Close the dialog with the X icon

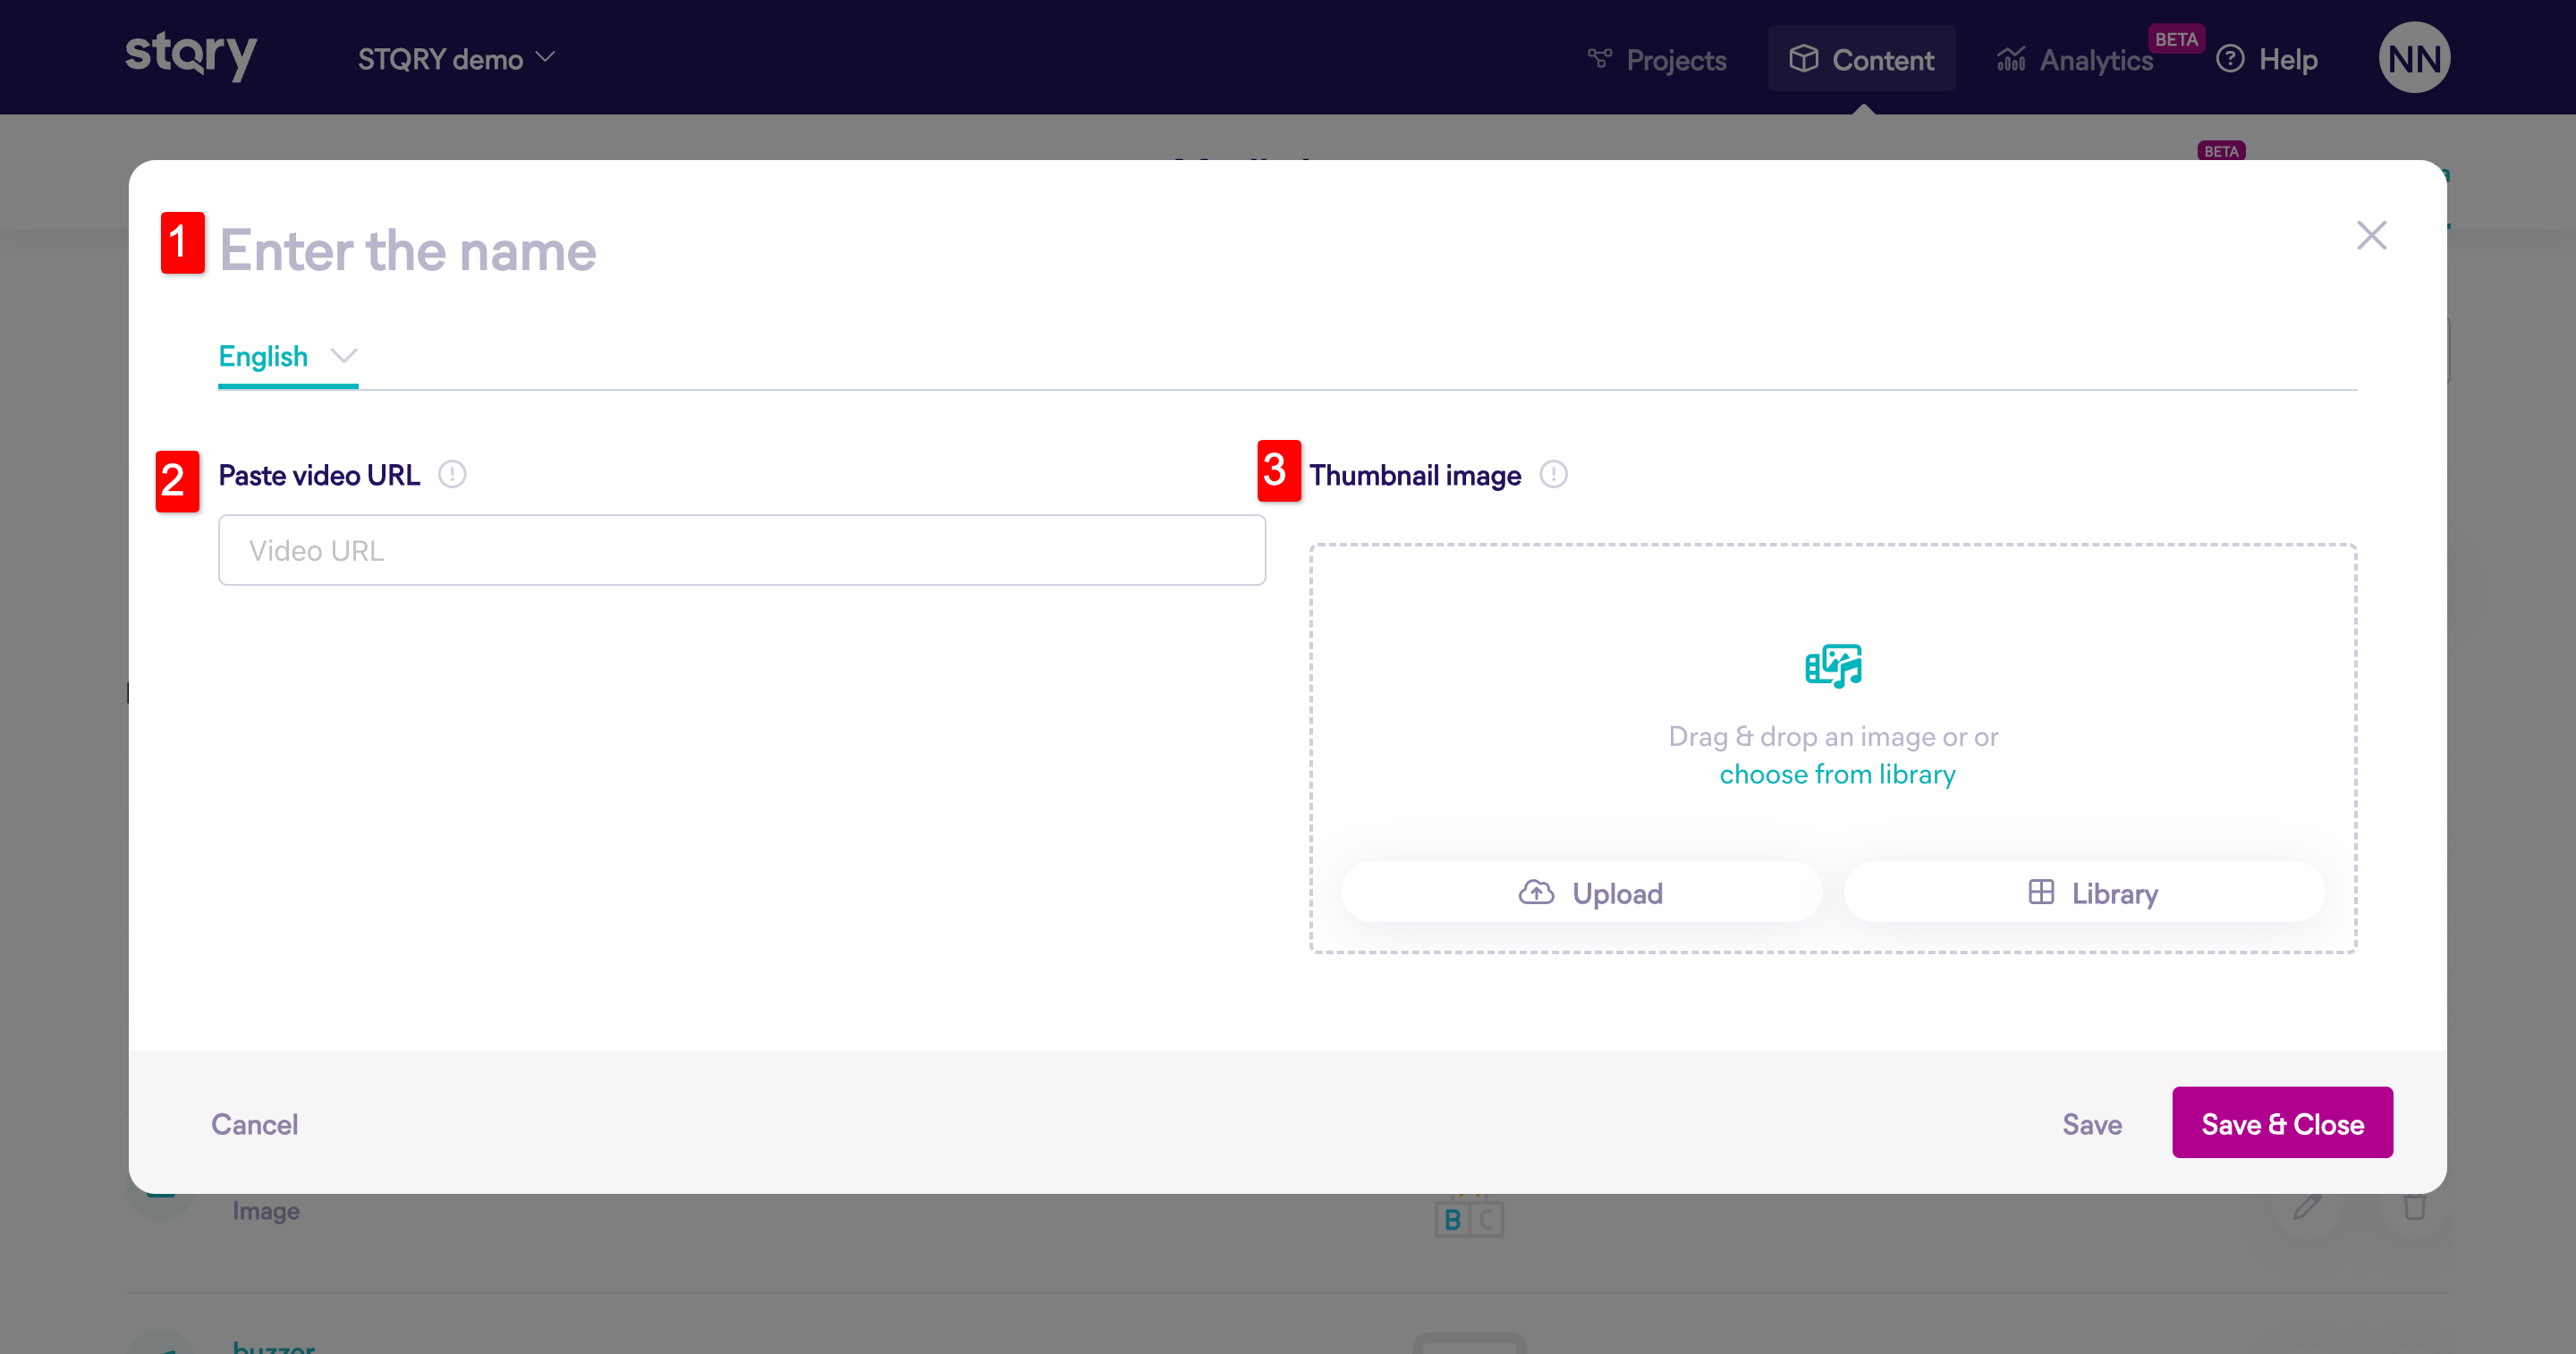[x=2371, y=236]
